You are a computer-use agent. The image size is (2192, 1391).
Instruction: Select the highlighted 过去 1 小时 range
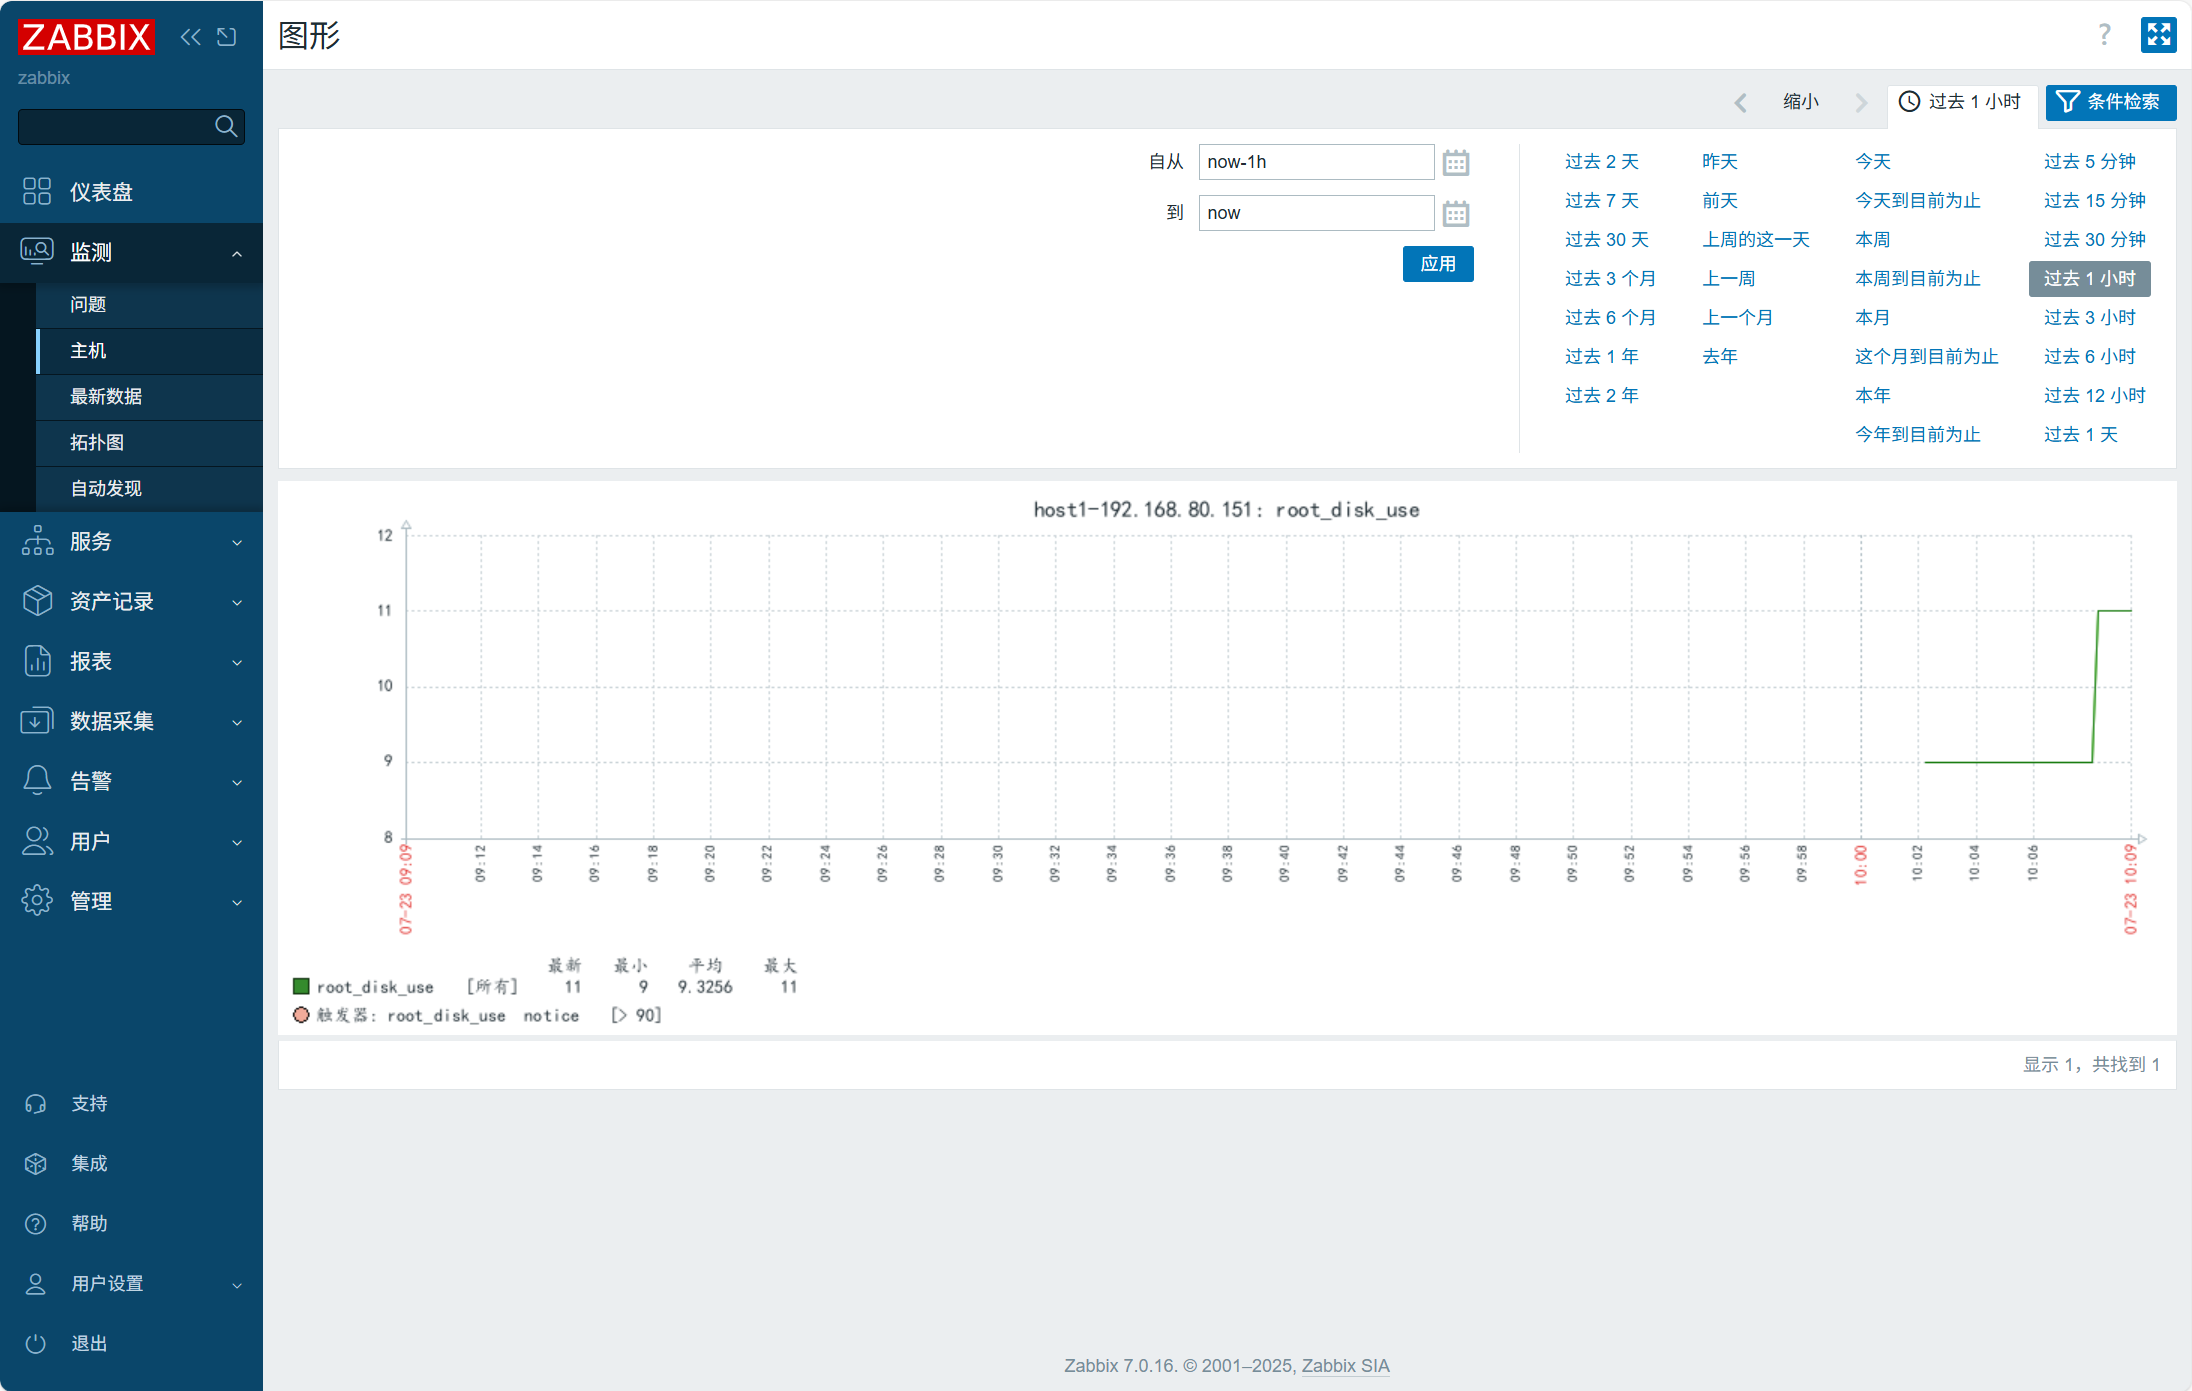click(2090, 279)
